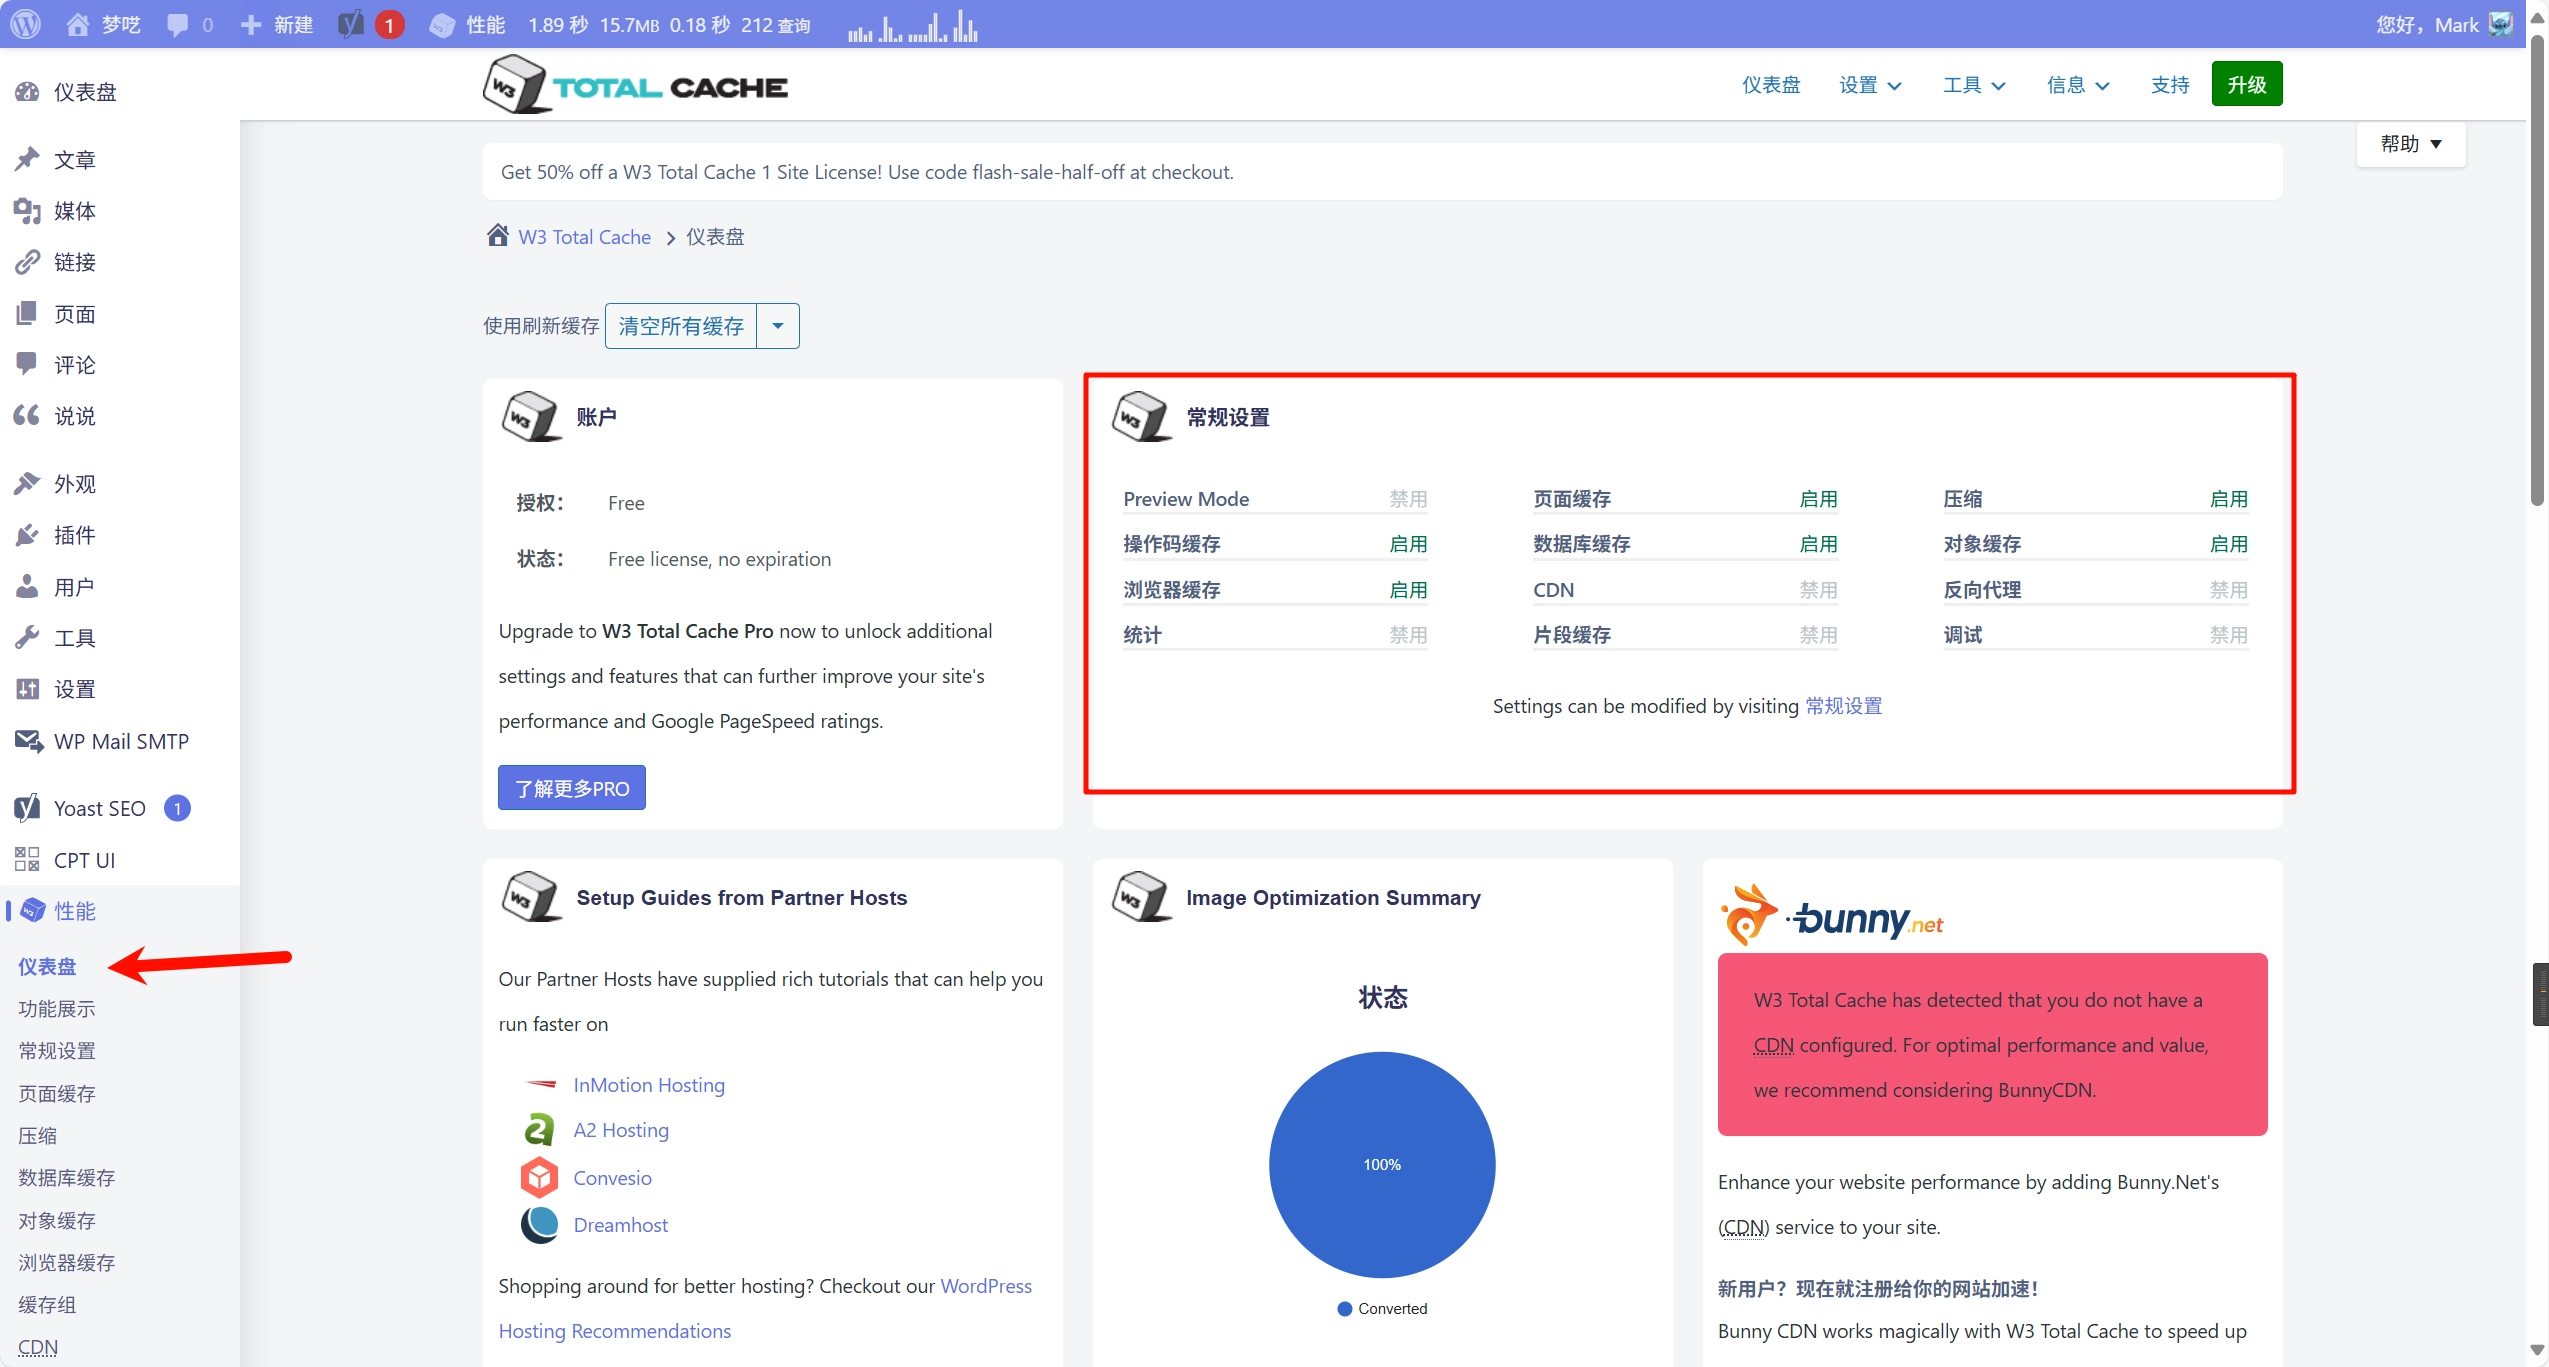Image resolution: width=2549 pixels, height=1367 pixels.
Task: Open Convesio link
Action: pyautogui.click(x=612, y=1178)
